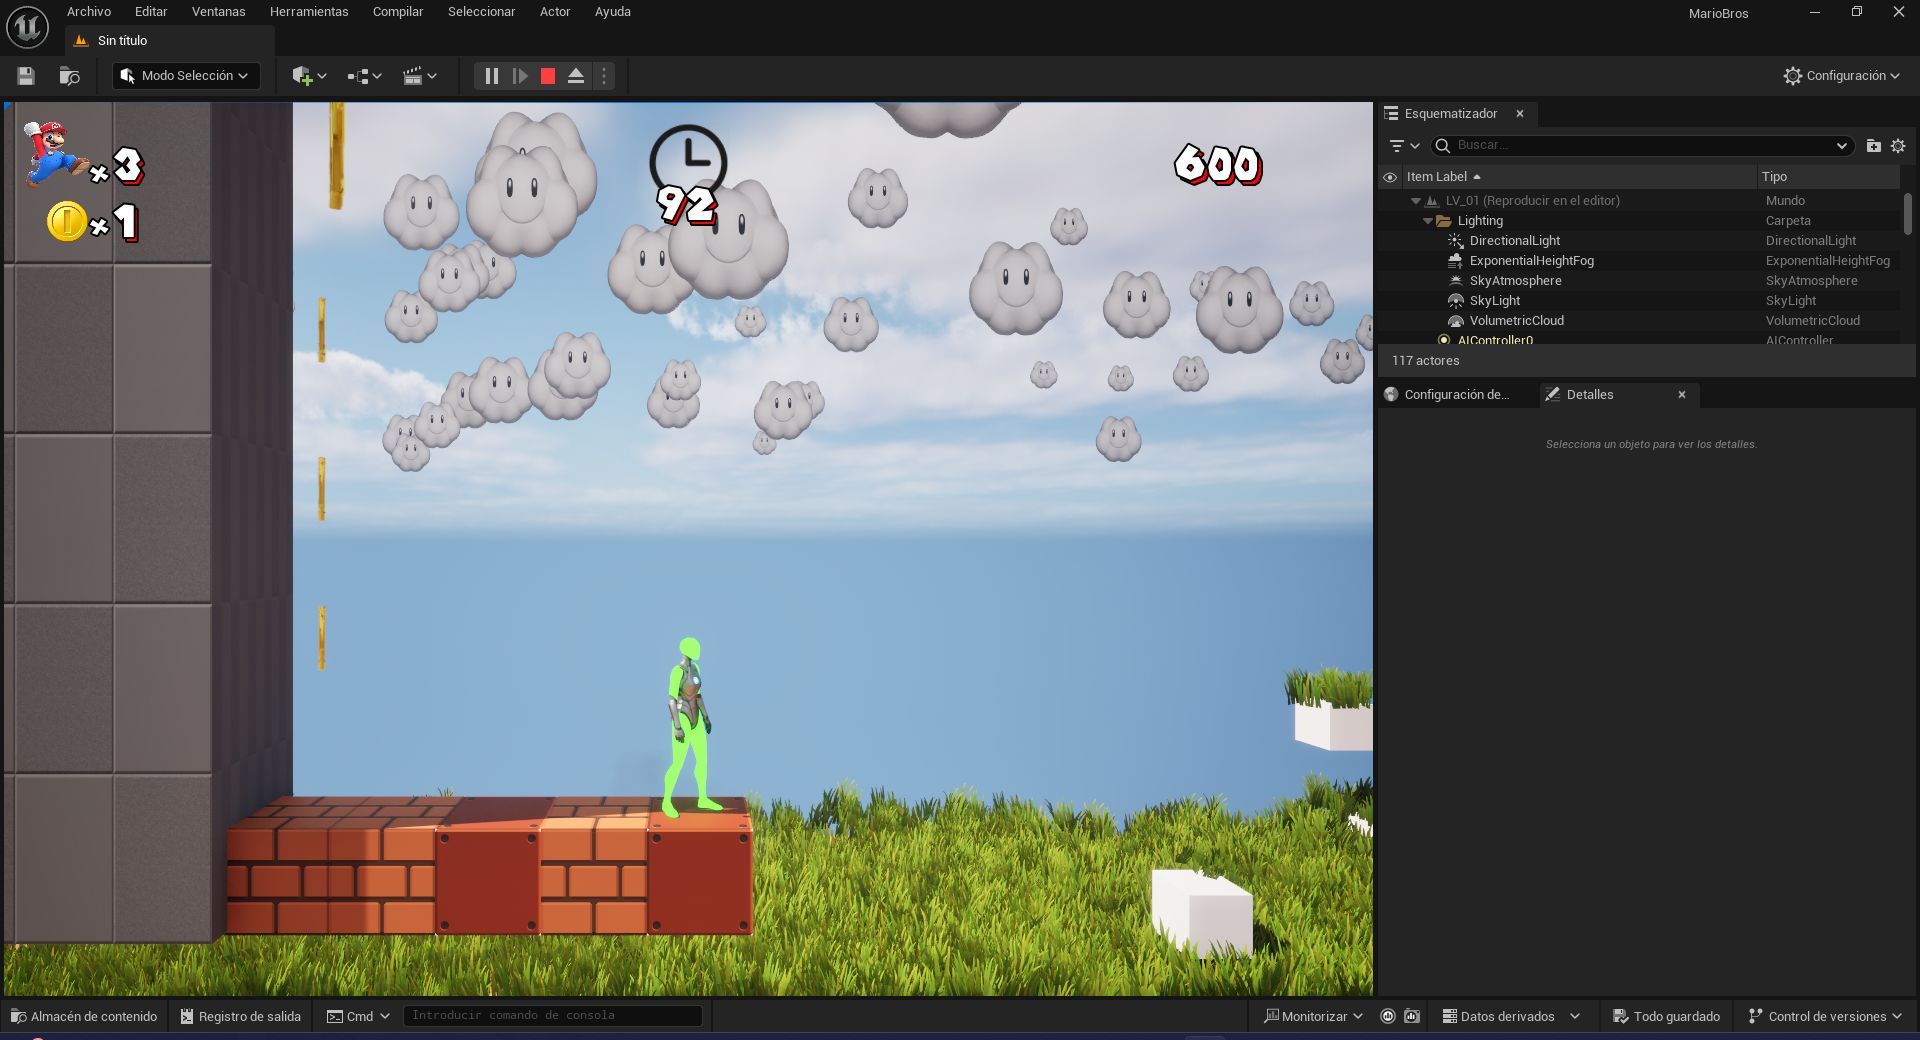
Task: Select the Esquematizador panel tab
Action: click(x=1450, y=114)
